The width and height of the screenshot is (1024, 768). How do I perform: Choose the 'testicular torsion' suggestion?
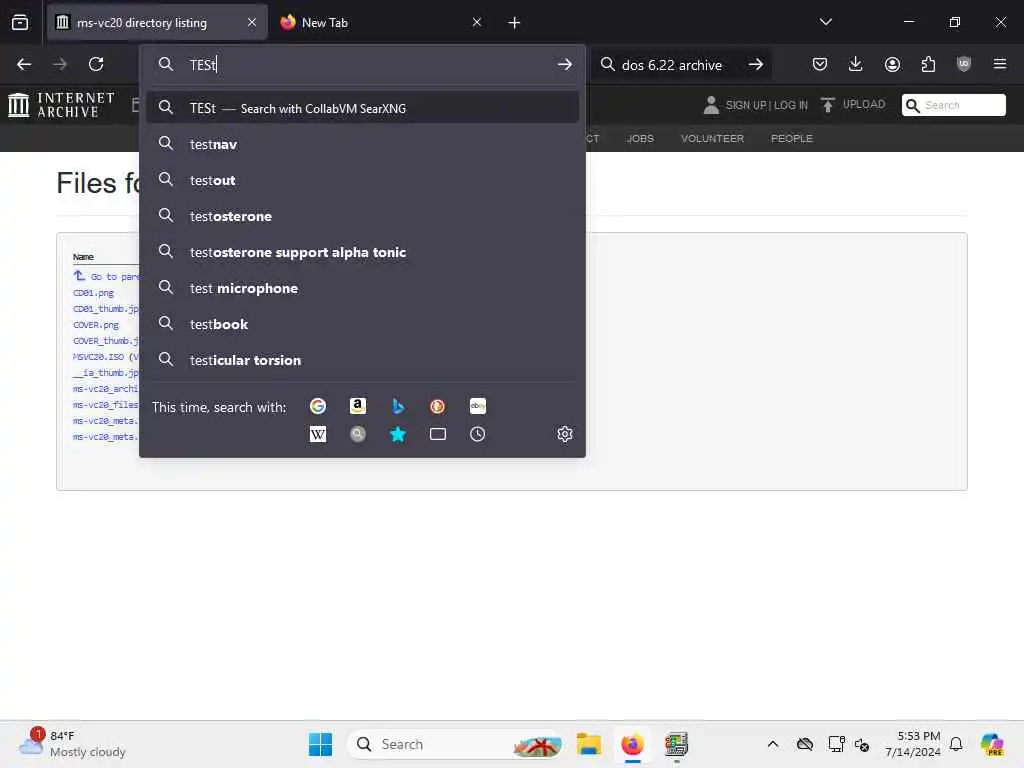pos(362,359)
